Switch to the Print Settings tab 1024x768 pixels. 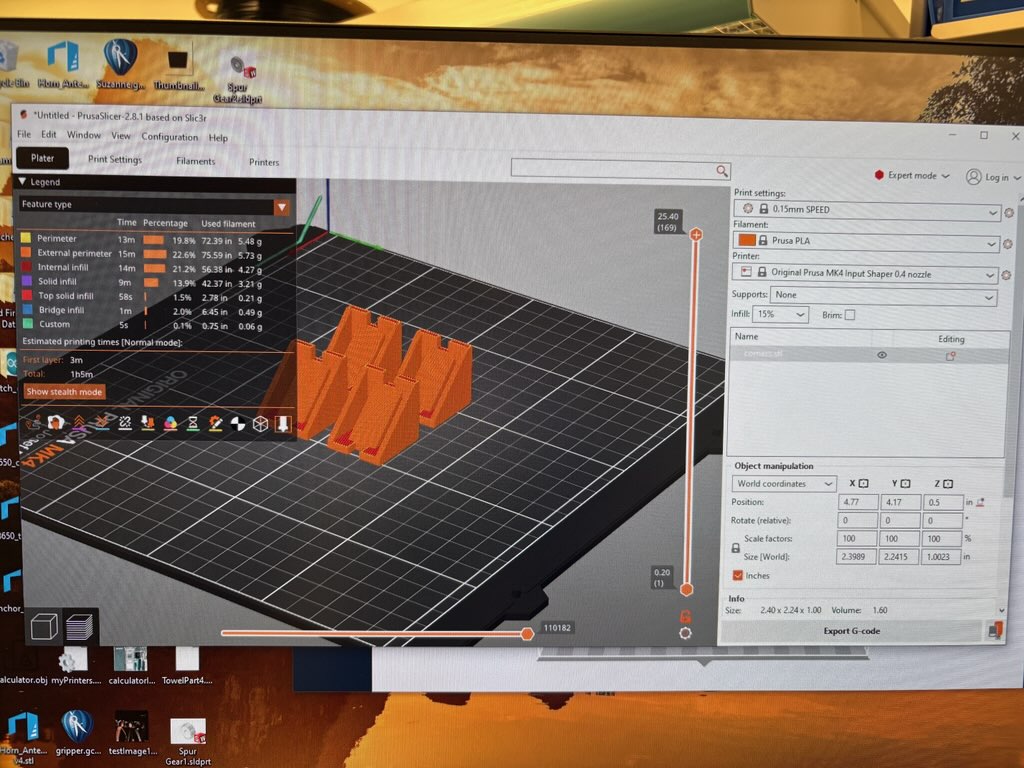click(115, 160)
